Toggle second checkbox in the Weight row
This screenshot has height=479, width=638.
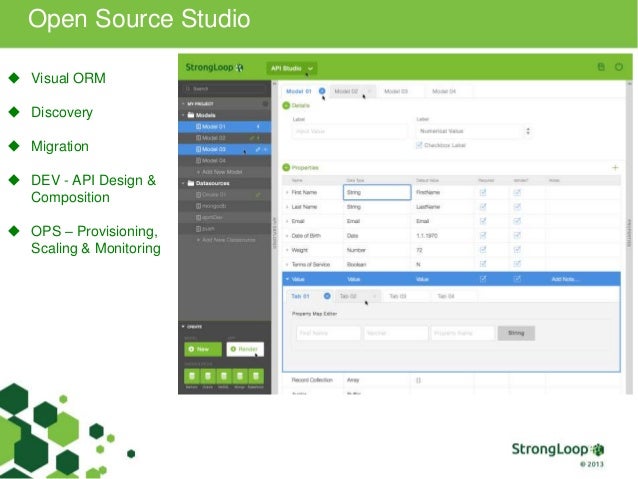(517, 250)
